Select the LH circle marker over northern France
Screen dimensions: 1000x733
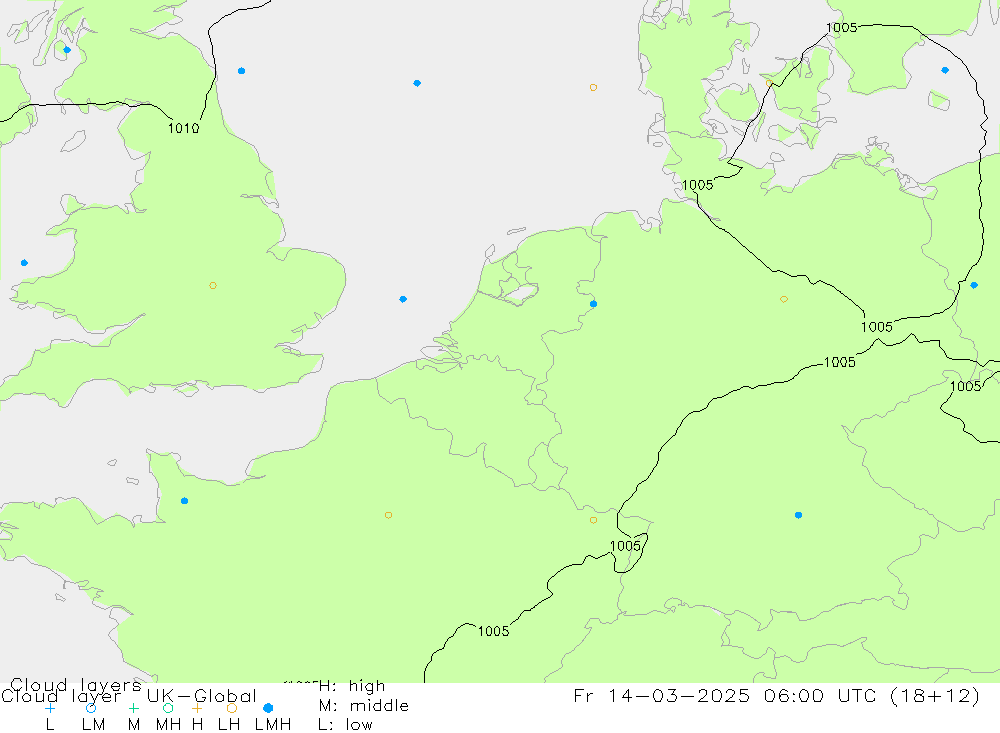(x=388, y=515)
